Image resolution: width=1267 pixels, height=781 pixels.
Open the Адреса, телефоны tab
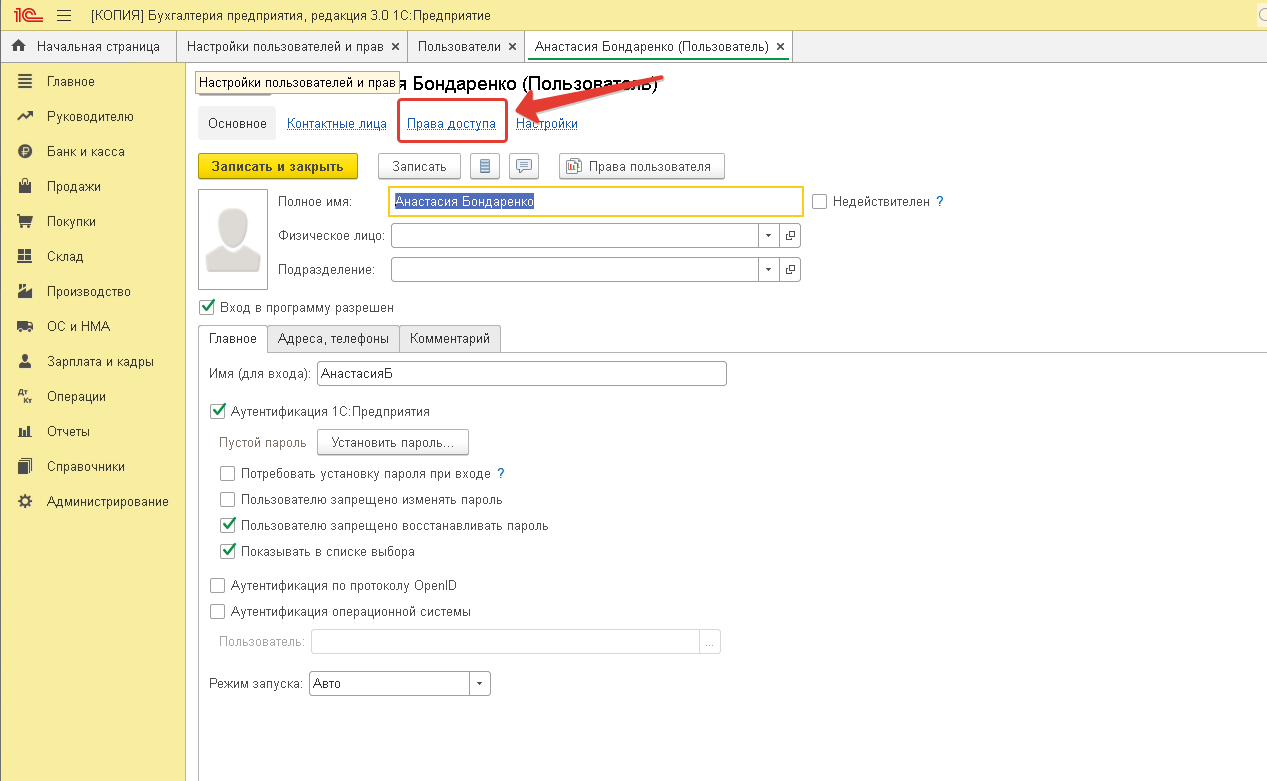(x=333, y=339)
